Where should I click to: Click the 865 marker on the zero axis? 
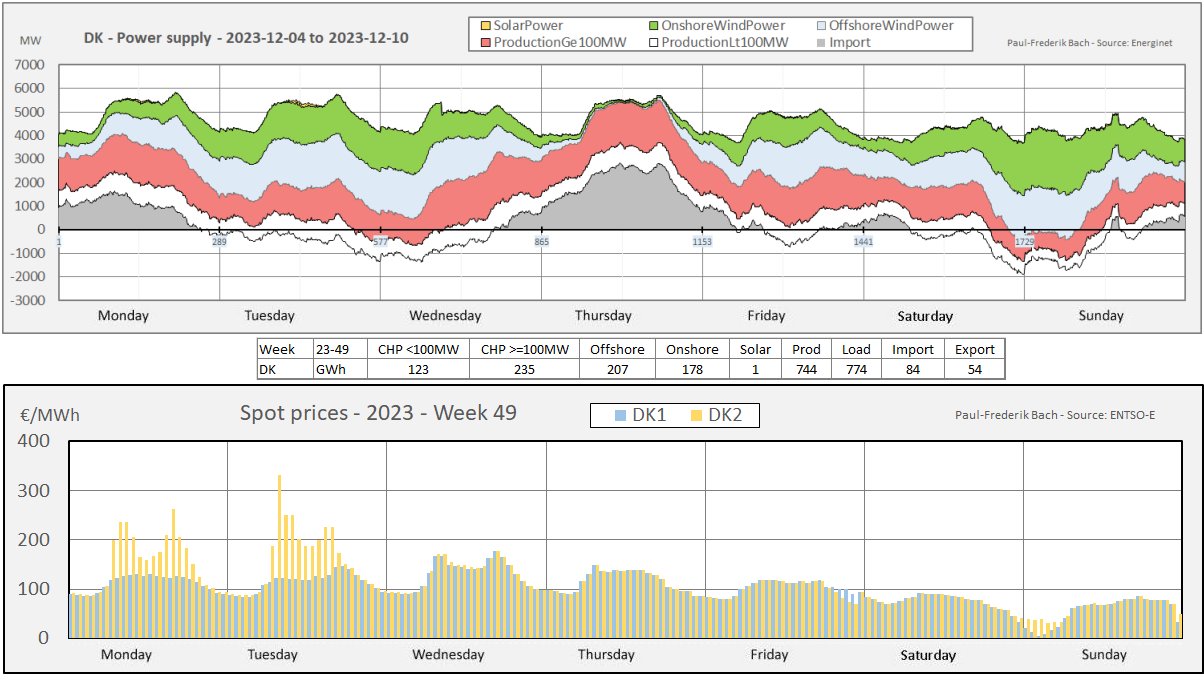(x=542, y=242)
